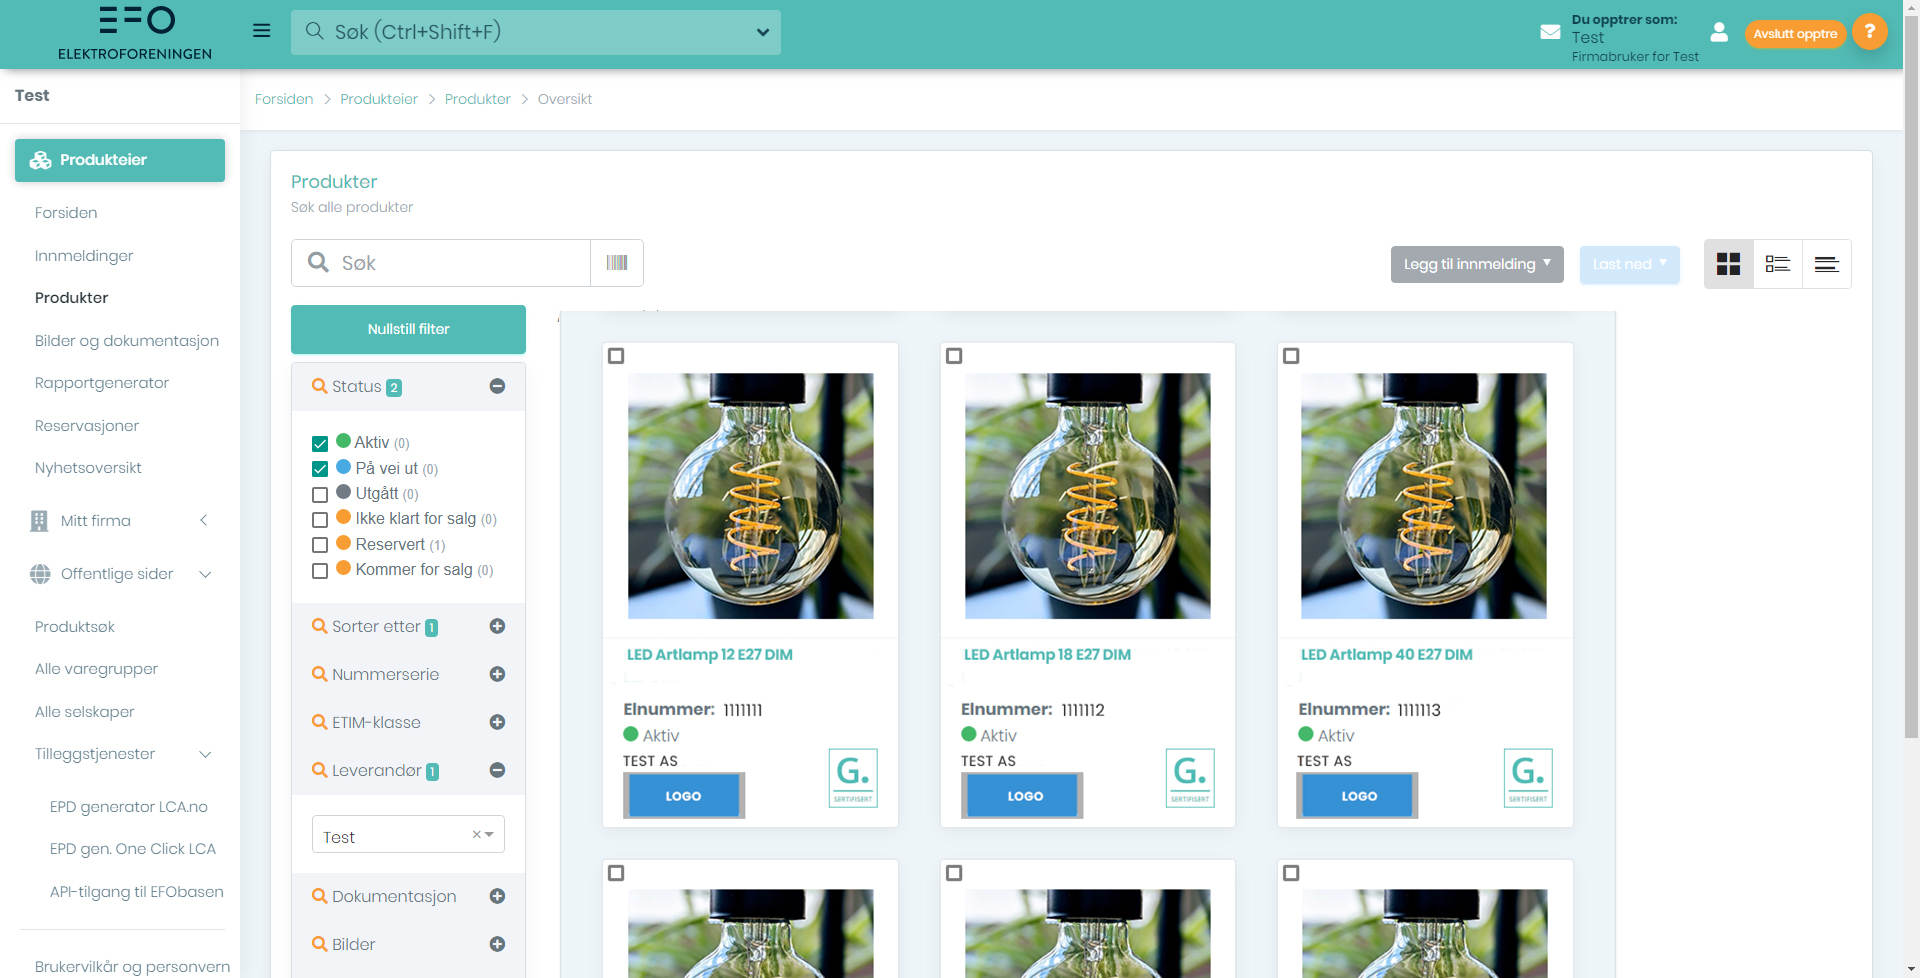Click the user profile icon
The height and width of the screenshot is (978, 1920).
[x=1719, y=32]
